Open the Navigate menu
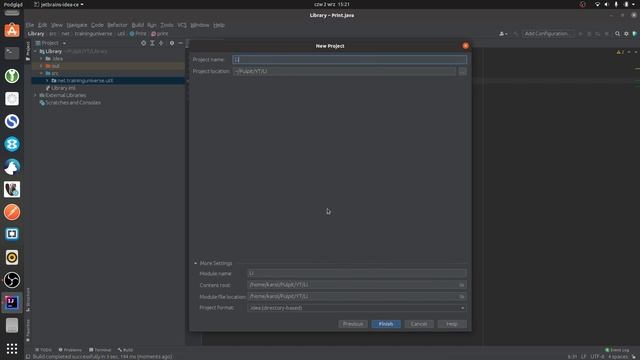This screenshot has height=360, width=640. 77,25
